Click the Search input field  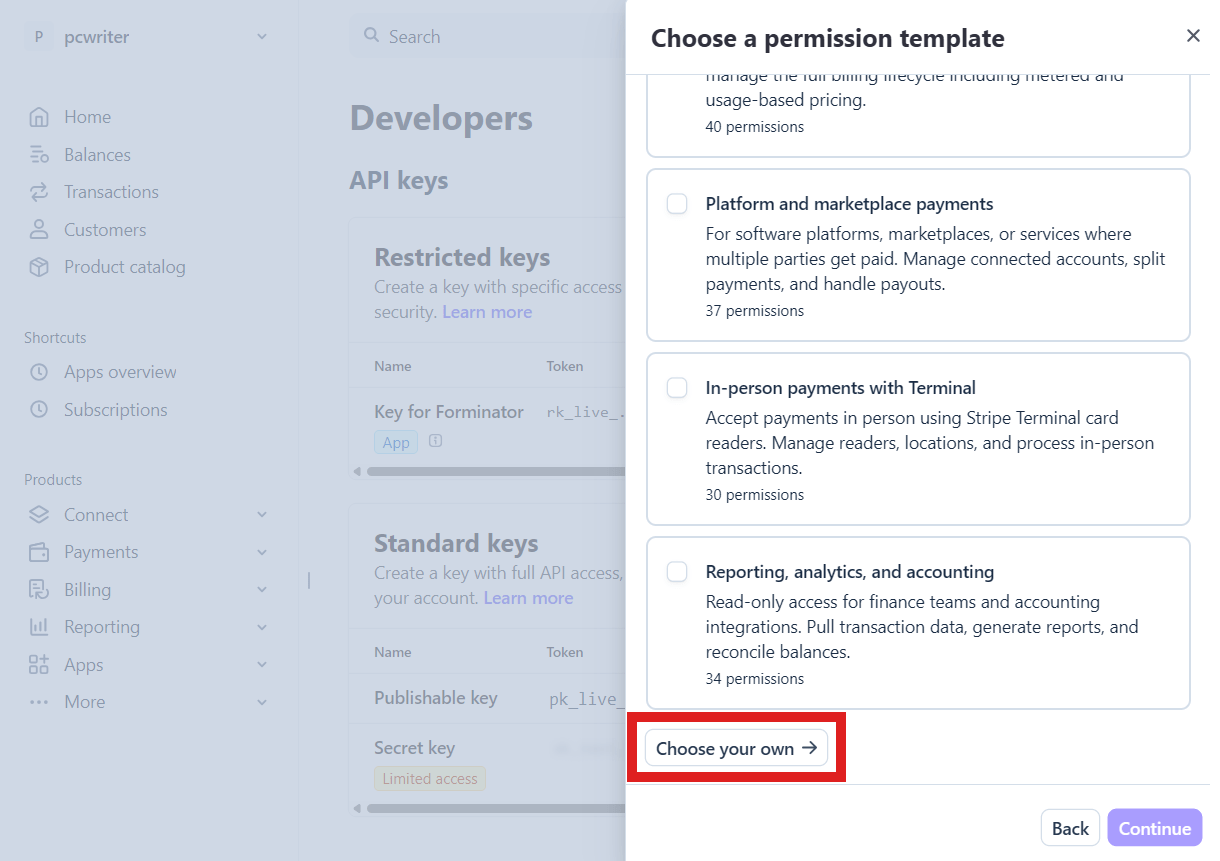pyautogui.click(x=488, y=37)
